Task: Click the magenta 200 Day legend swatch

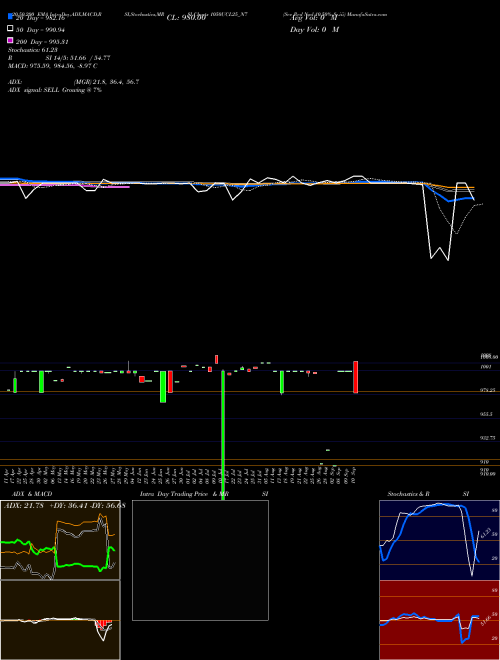Action: tap(11, 40)
